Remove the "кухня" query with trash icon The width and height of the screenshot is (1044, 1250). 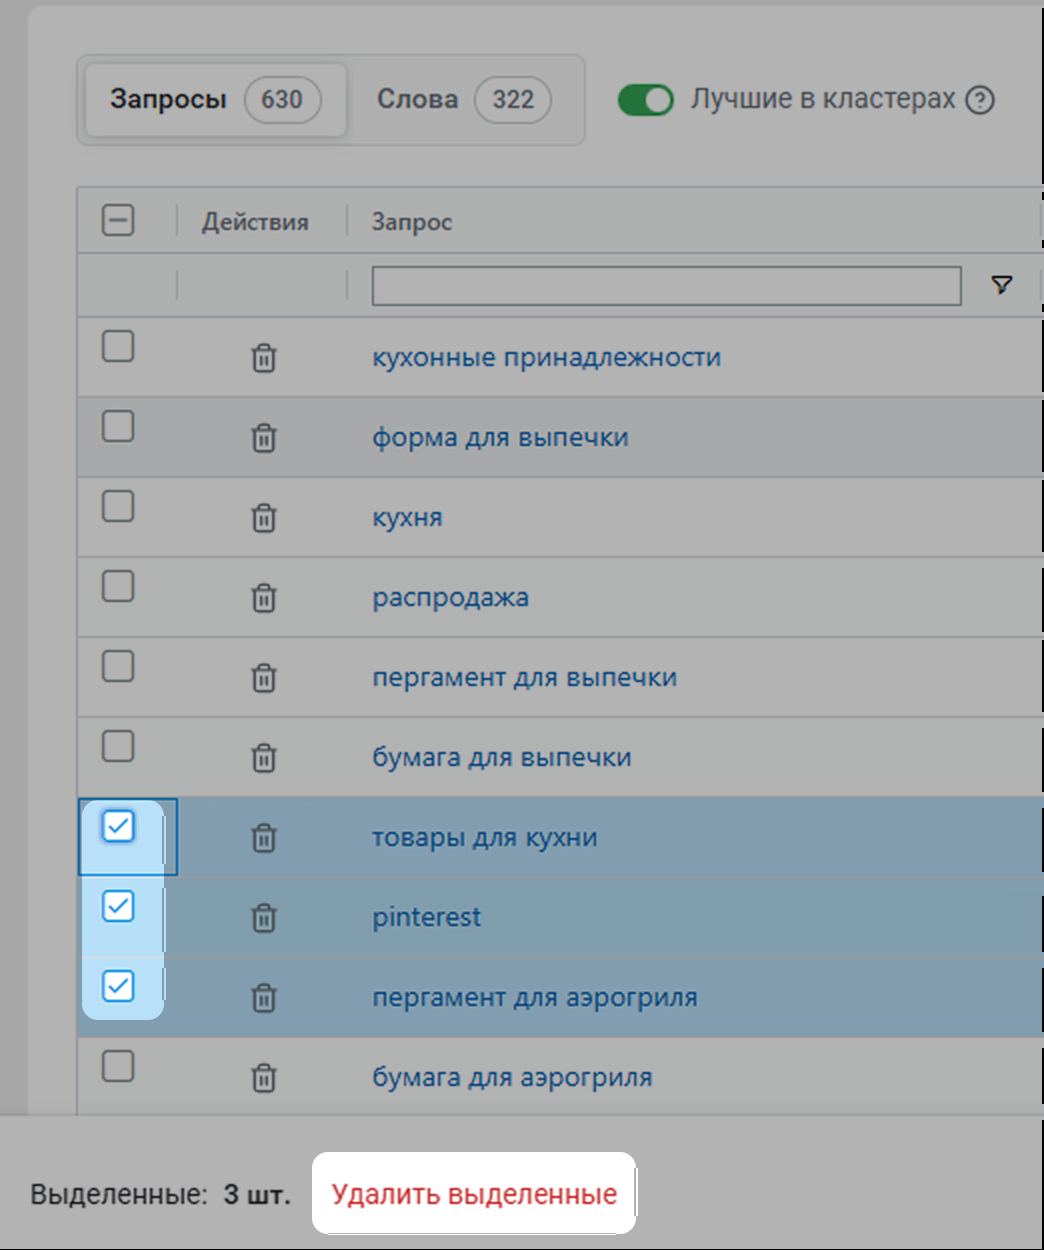click(263, 518)
